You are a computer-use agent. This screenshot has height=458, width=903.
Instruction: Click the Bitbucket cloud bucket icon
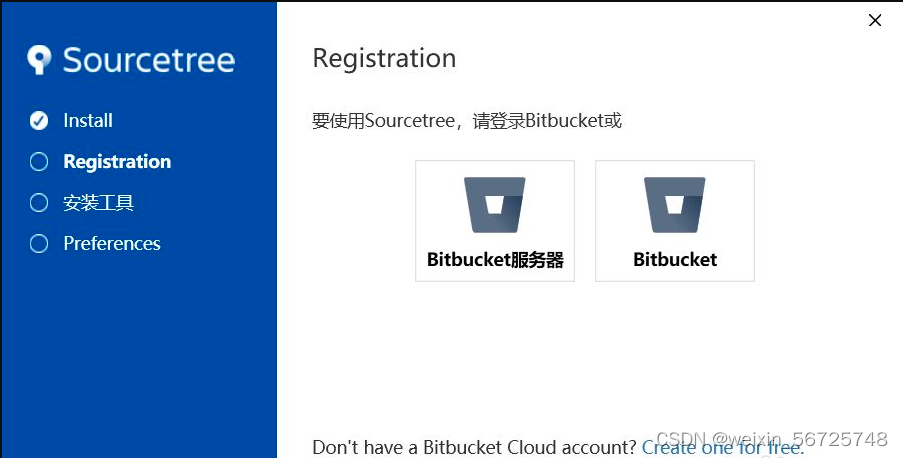click(674, 205)
